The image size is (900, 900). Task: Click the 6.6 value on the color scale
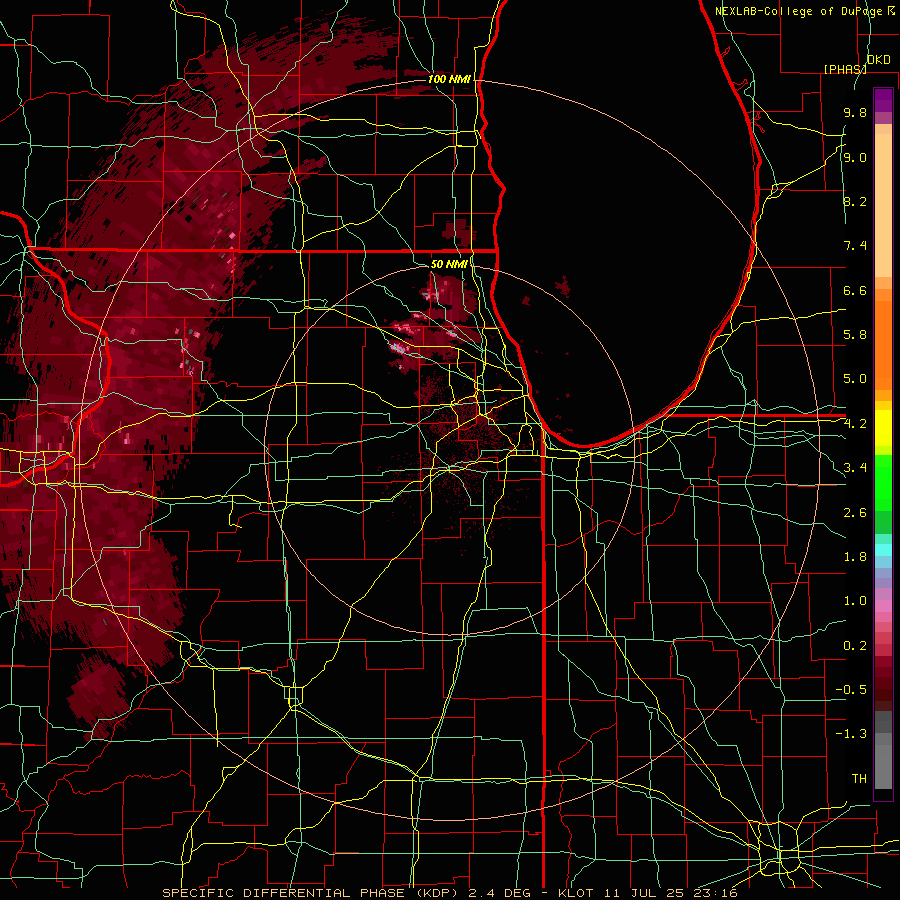(x=855, y=290)
